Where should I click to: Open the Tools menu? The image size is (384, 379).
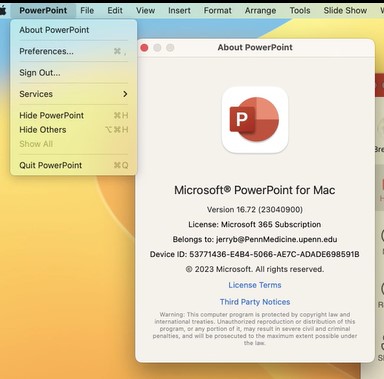(x=300, y=11)
